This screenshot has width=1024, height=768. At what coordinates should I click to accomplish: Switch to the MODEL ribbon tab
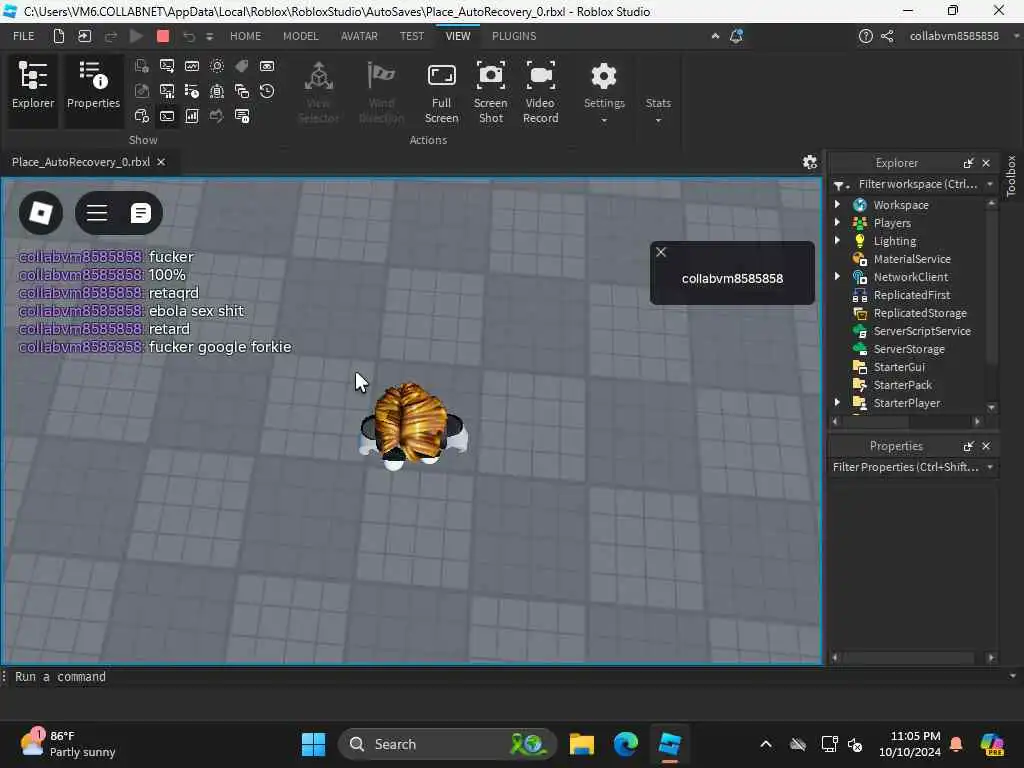[300, 36]
